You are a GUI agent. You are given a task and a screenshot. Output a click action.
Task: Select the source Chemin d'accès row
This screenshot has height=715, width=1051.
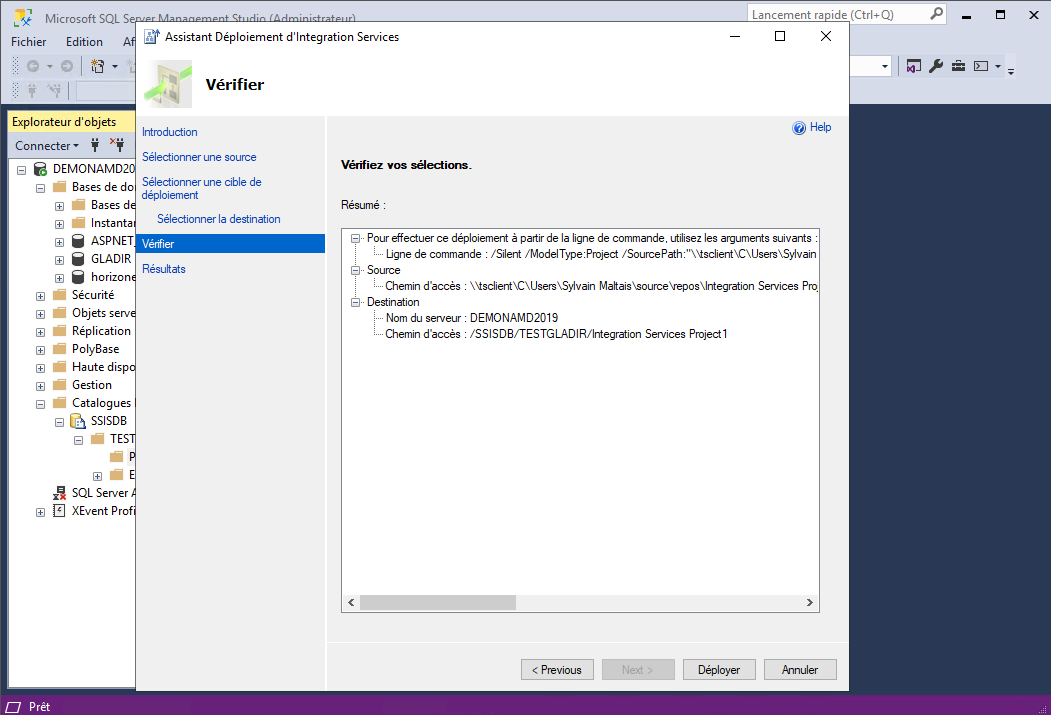(x=601, y=286)
